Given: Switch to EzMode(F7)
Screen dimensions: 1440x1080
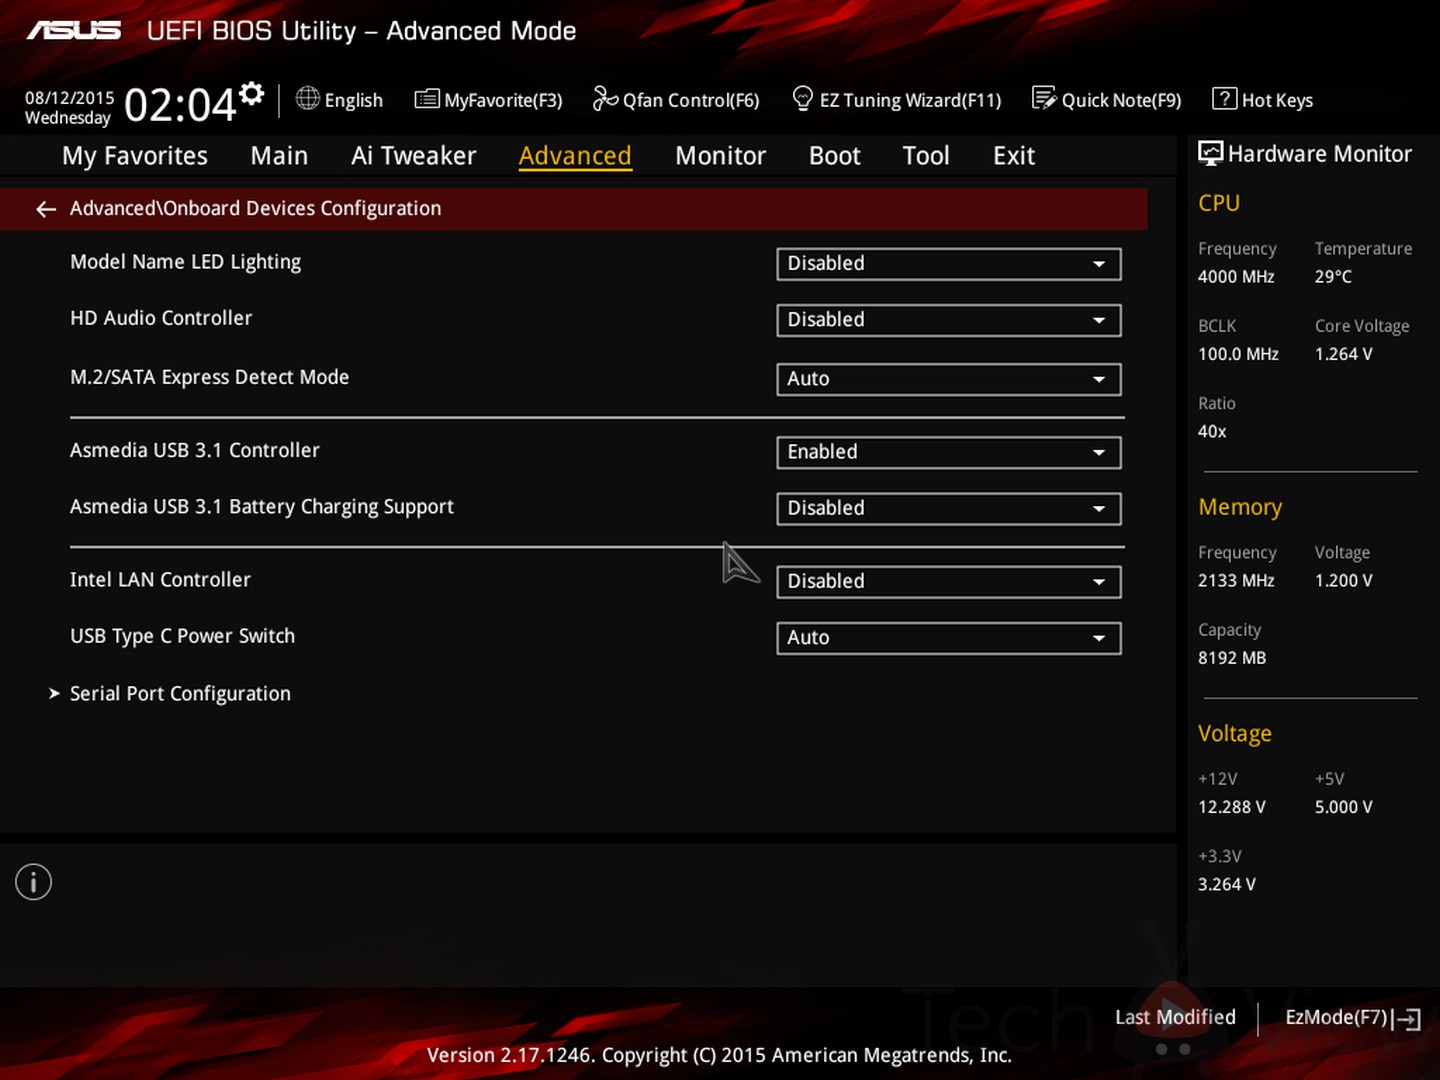Looking at the screenshot, I should (1336, 1017).
